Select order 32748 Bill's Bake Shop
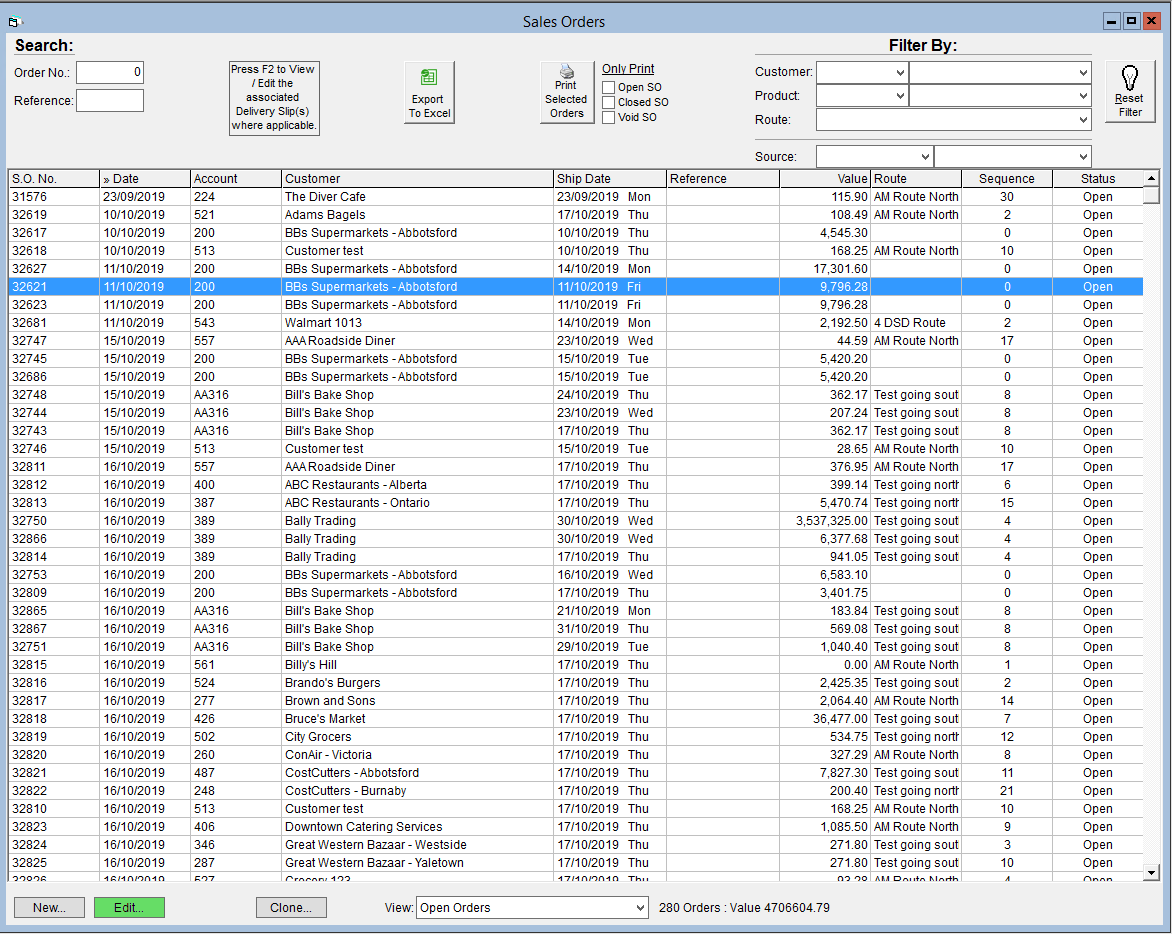Screen dimensions: 1173x935 click(x=576, y=395)
